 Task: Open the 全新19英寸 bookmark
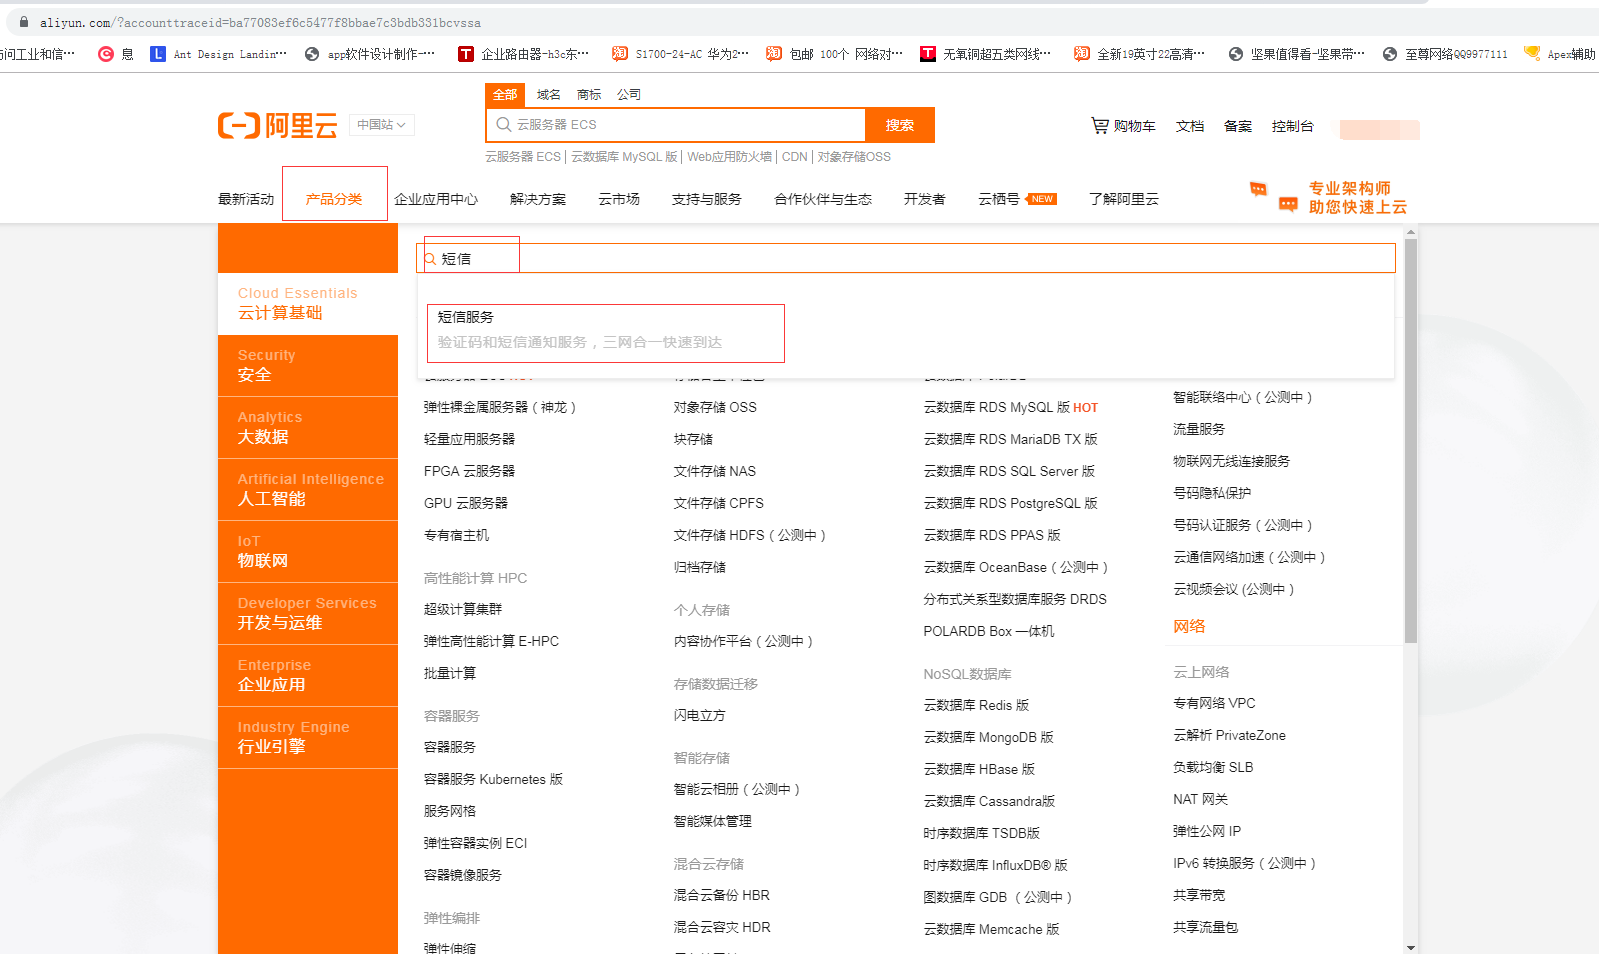[x=1140, y=54]
